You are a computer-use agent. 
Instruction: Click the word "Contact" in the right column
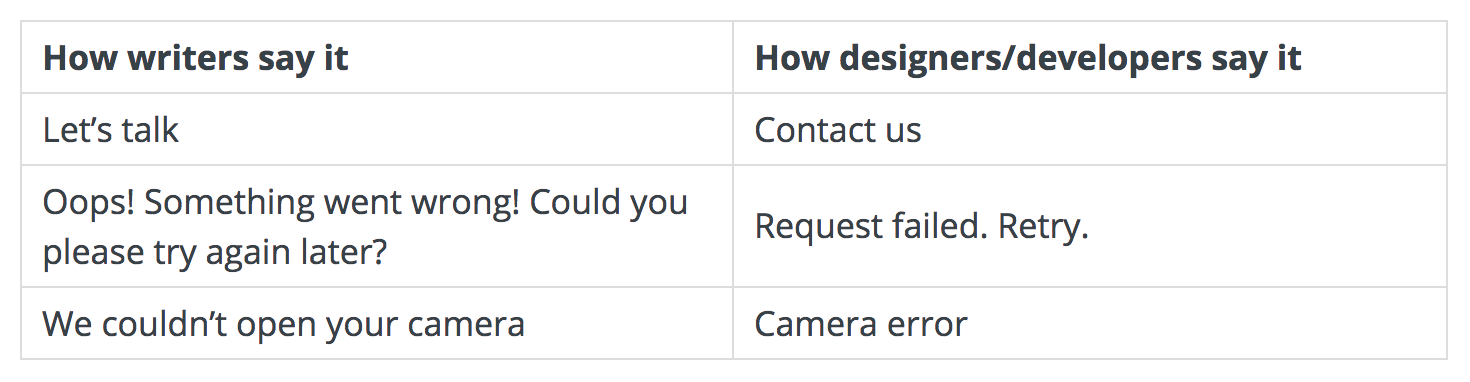pos(811,130)
